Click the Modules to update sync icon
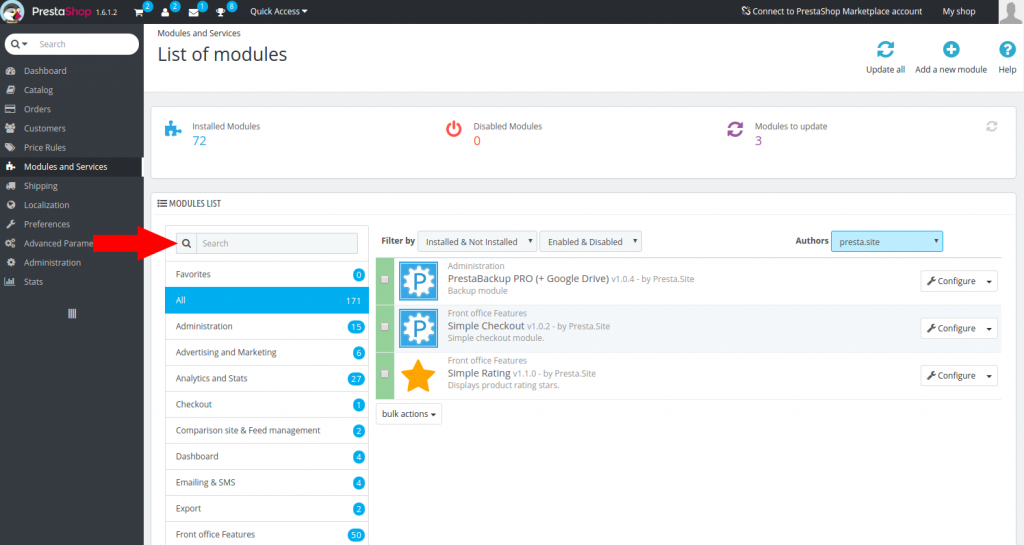Image resolution: width=1024 pixels, height=545 pixels. pos(735,129)
